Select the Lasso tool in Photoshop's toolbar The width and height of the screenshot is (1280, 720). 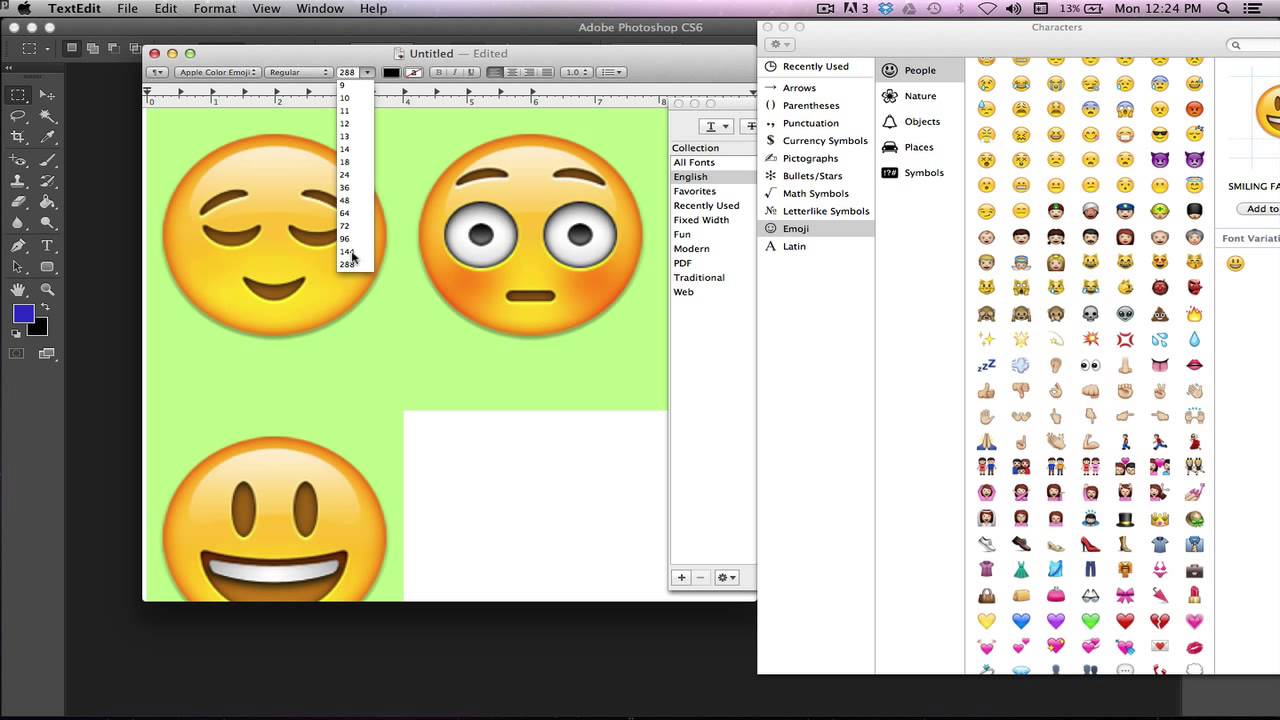pyautogui.click(x=17, y=116)
